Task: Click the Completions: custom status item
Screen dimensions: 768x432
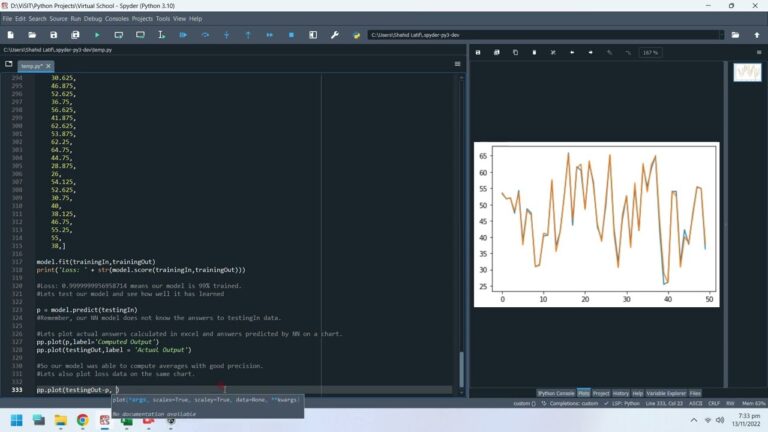Action: pyautogui.click(x=570, y=404)
